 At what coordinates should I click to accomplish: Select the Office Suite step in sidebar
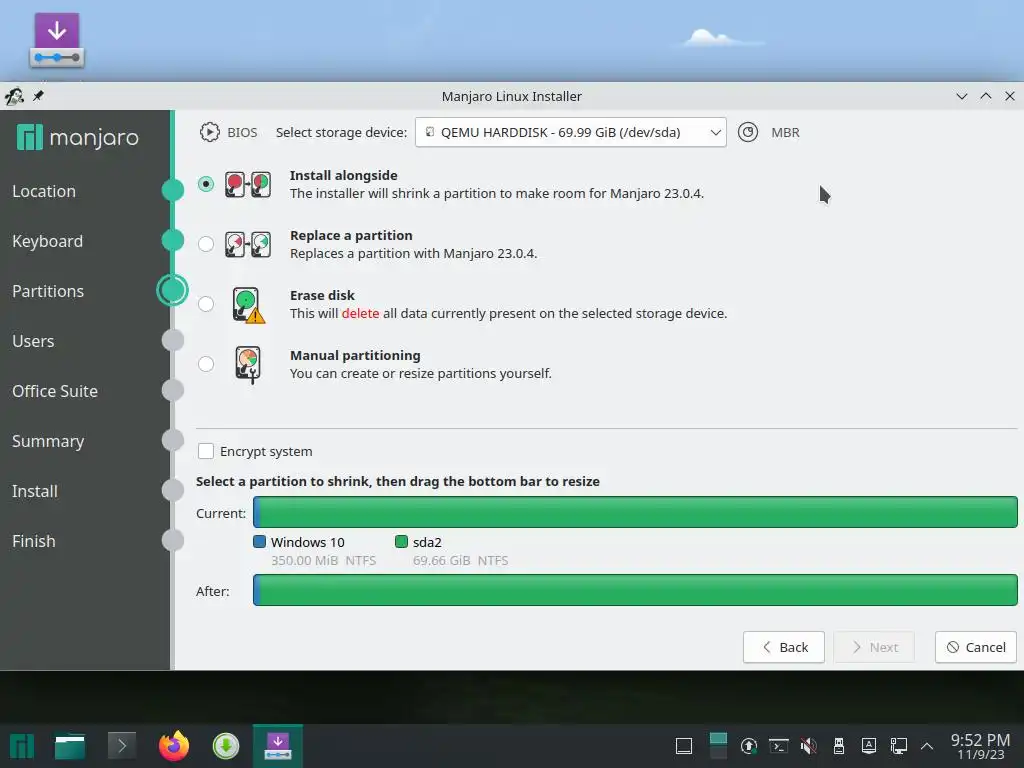point(55,391)
